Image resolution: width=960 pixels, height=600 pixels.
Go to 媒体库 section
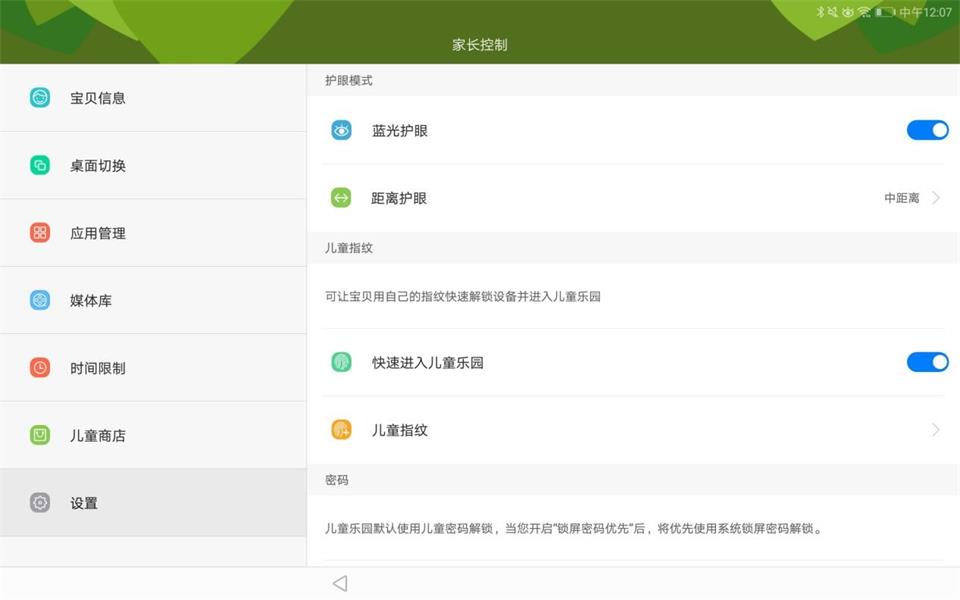153,301
